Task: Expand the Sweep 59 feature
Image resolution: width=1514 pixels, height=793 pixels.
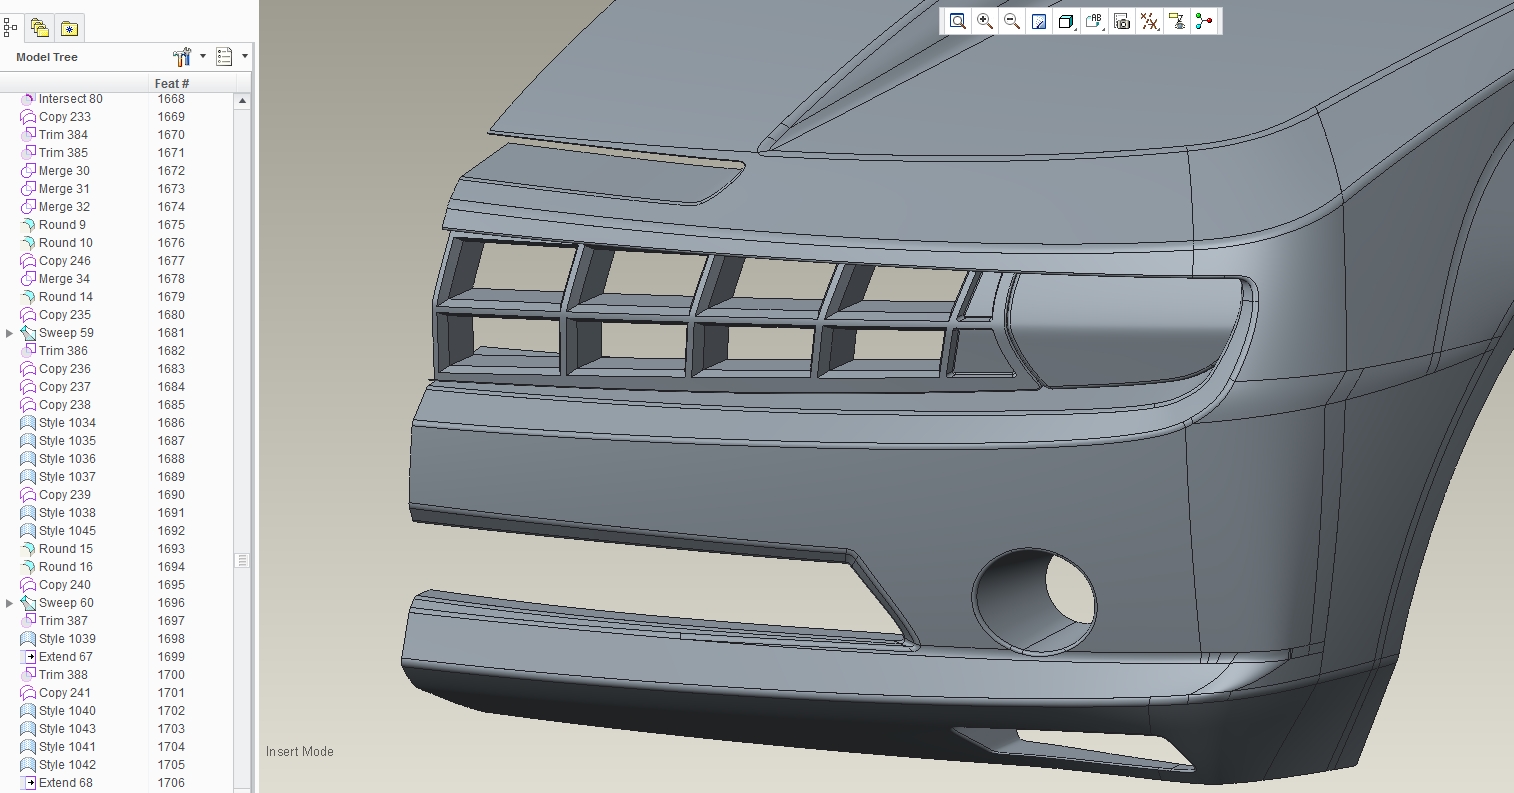Action: (x=10, y=333)
